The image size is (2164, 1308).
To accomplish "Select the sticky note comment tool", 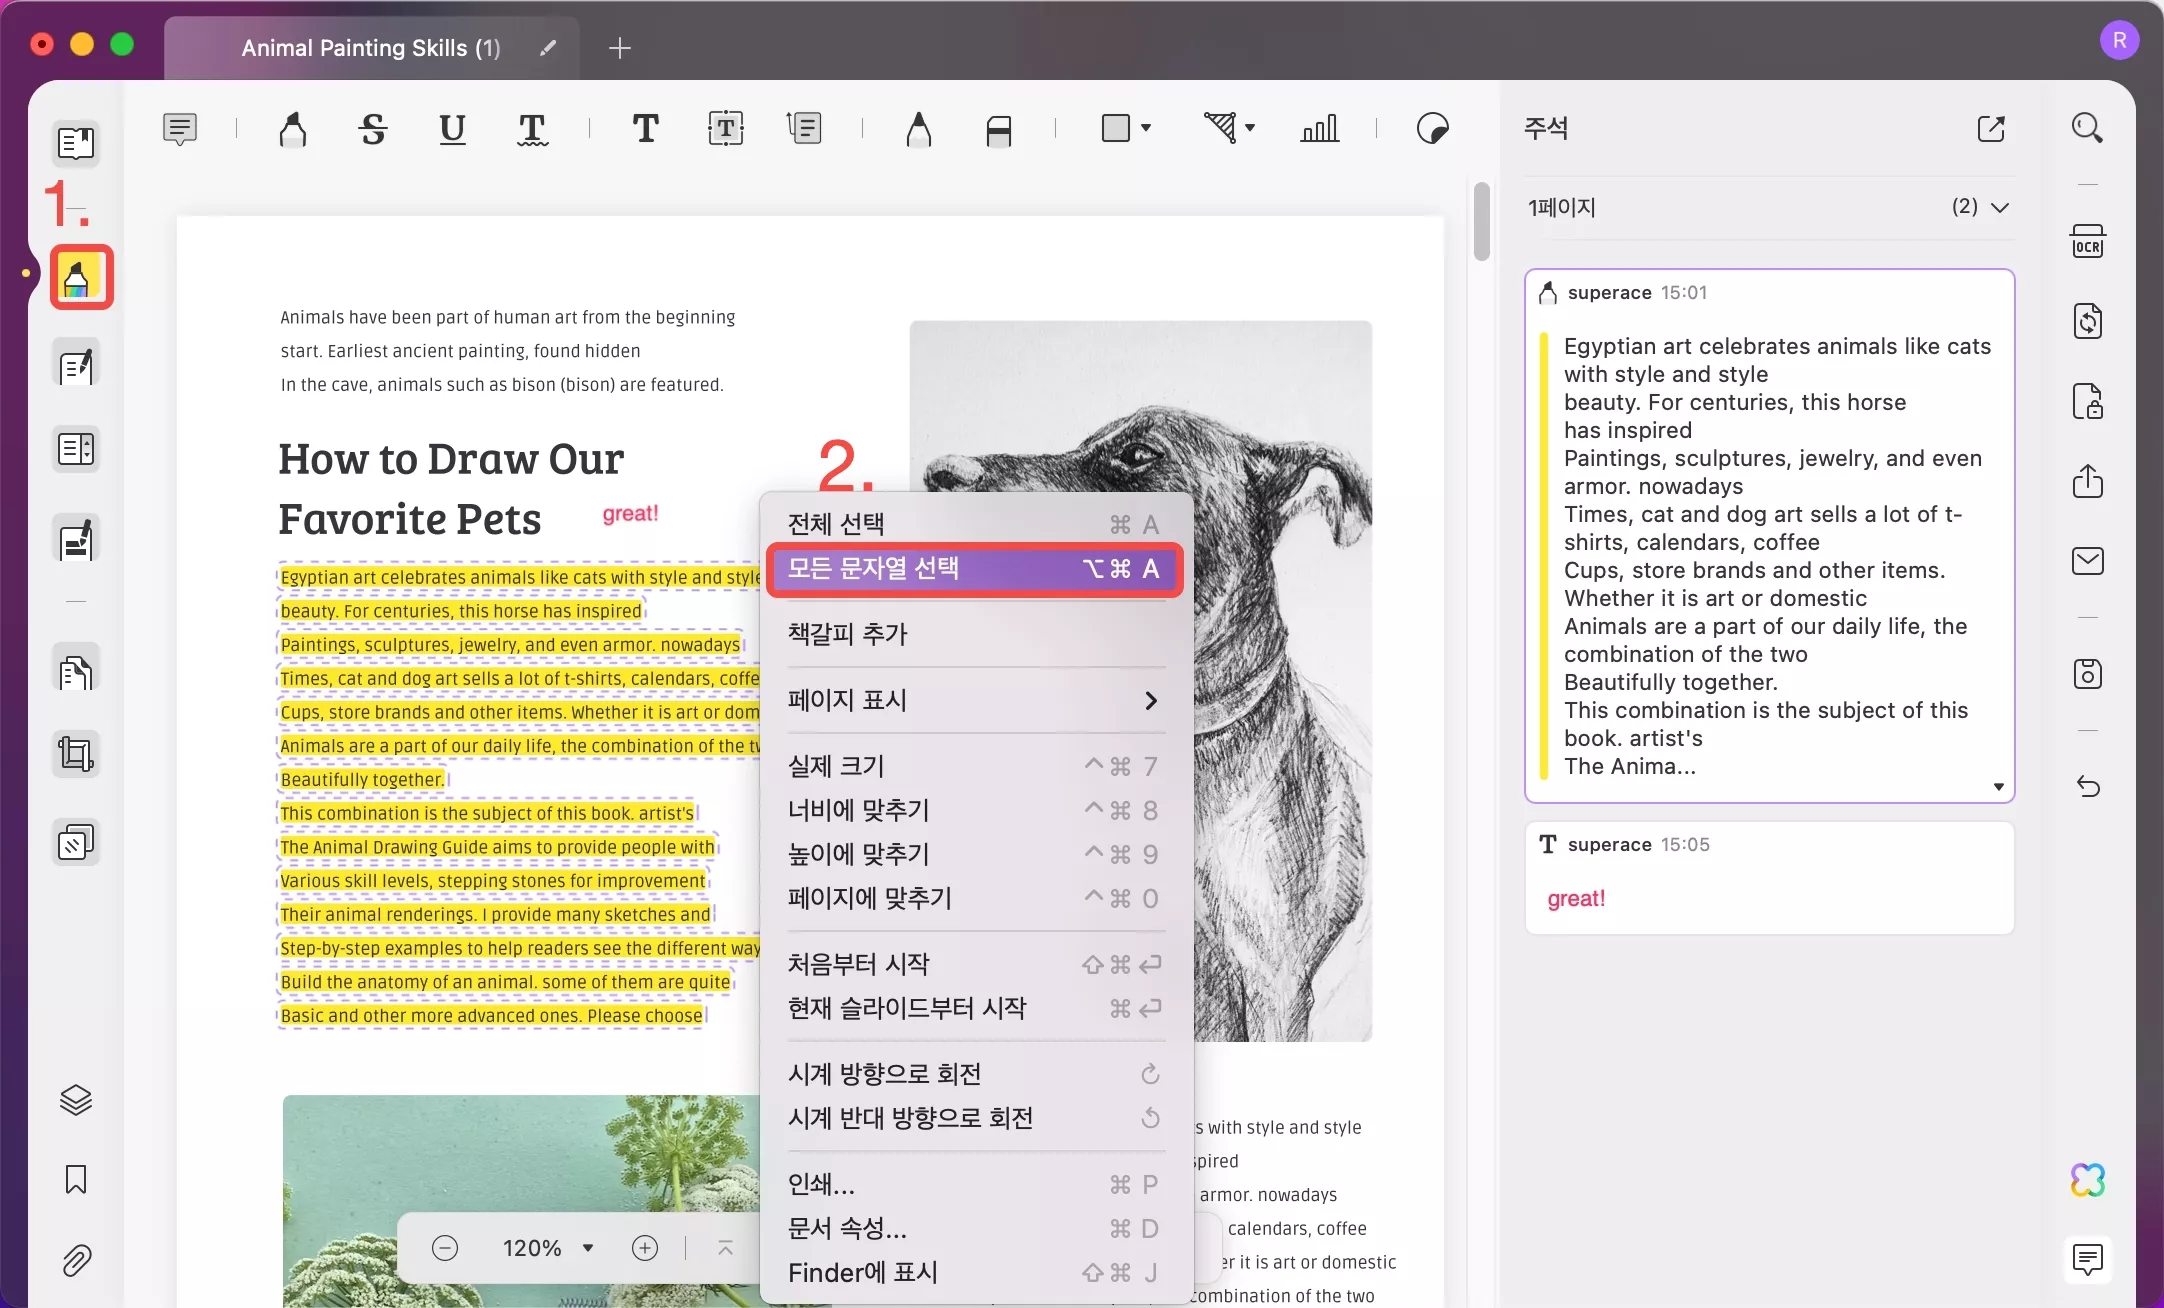I will [180, 129].
